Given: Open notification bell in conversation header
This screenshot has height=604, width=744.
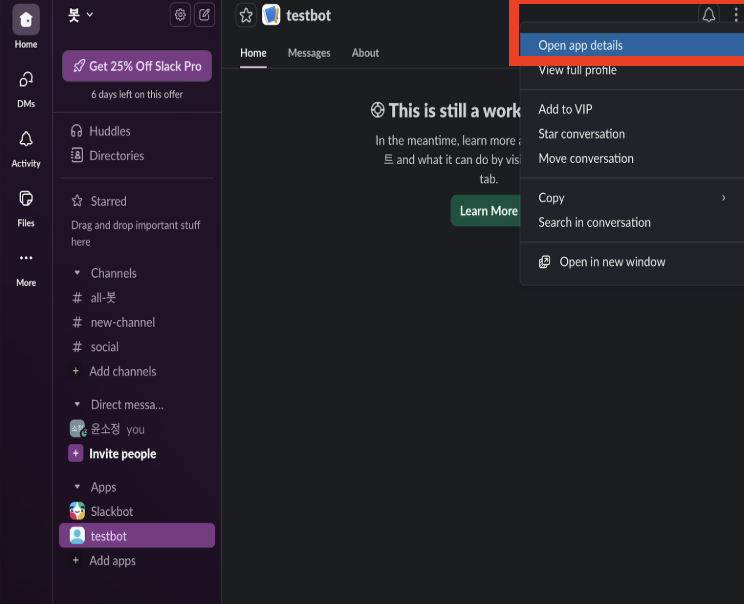Looking at the screenshot, I should 708,15.
